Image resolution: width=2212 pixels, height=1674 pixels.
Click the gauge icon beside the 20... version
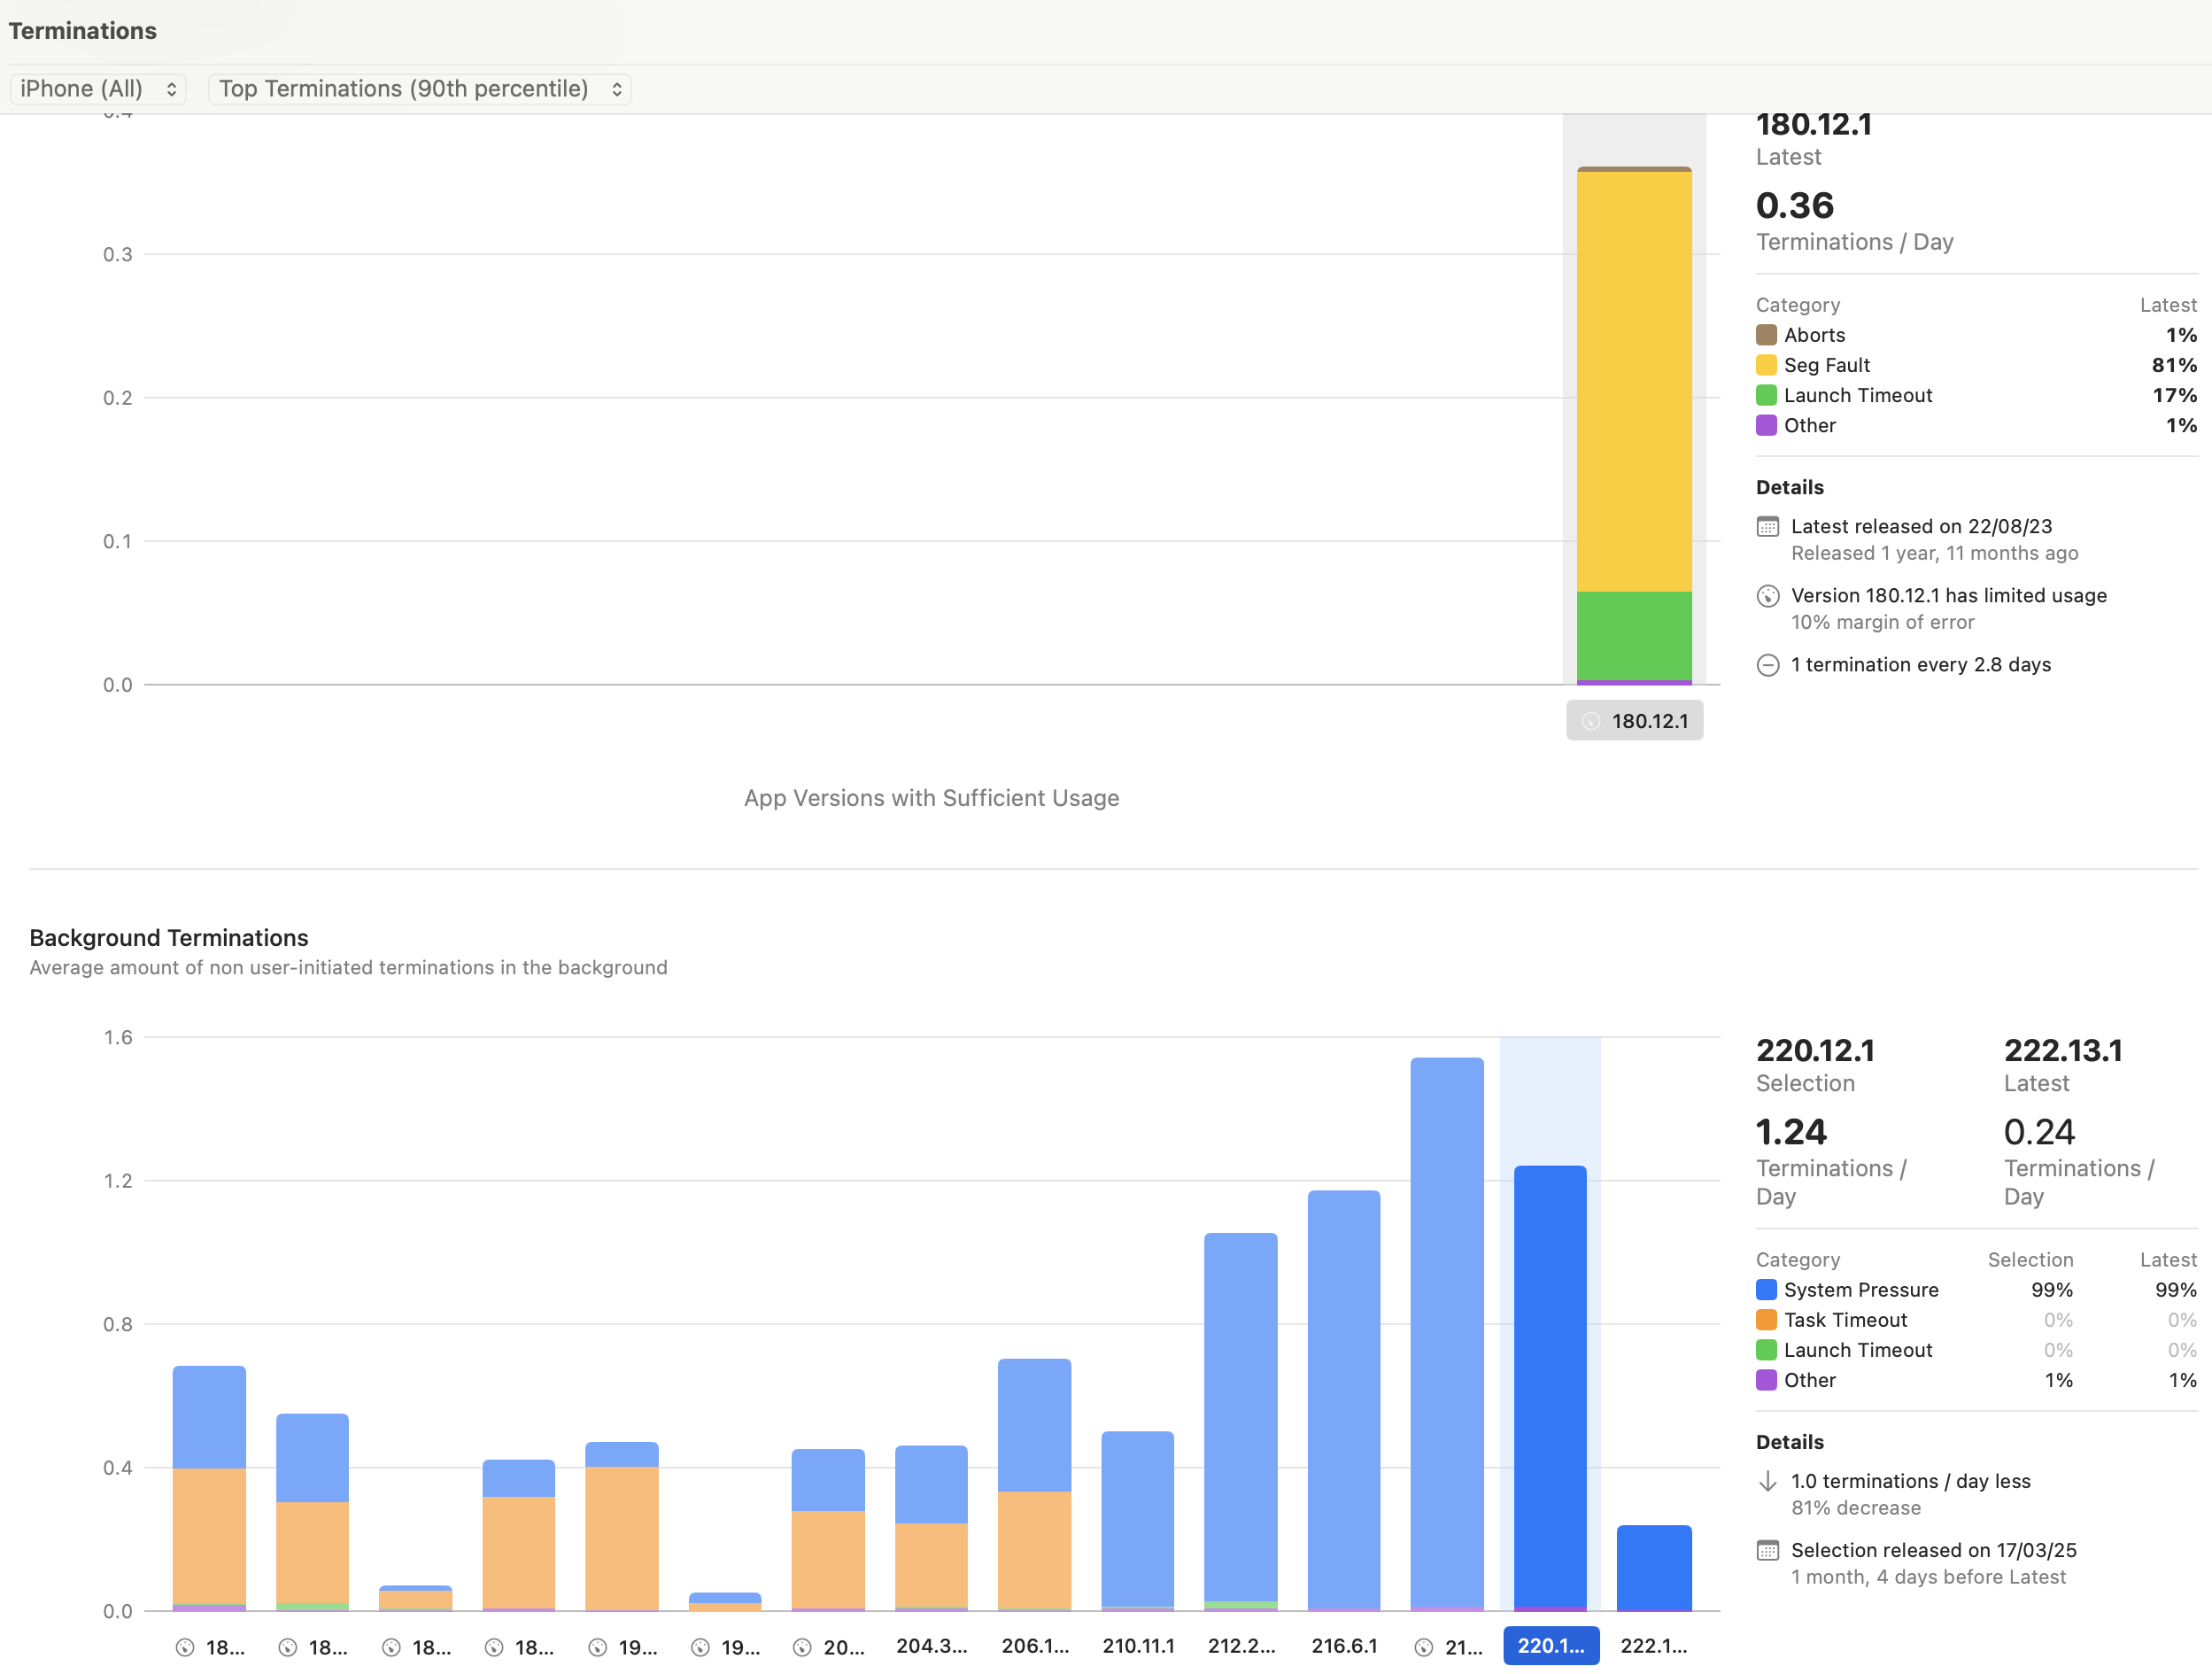click(x=802, y=1647)
